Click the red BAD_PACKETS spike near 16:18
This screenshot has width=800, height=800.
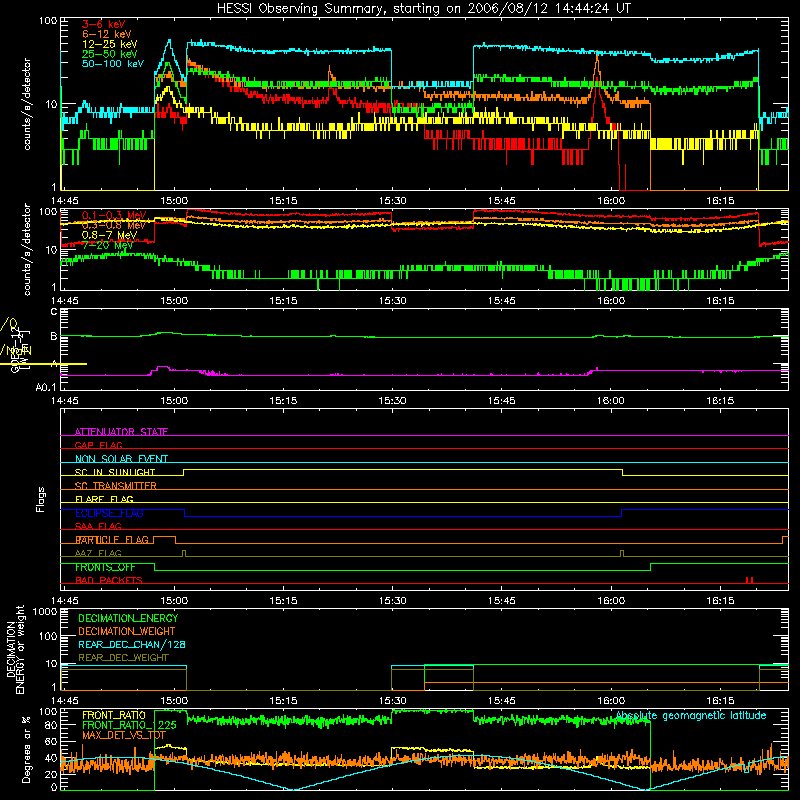pyautogui.click(x=749, y=580)
